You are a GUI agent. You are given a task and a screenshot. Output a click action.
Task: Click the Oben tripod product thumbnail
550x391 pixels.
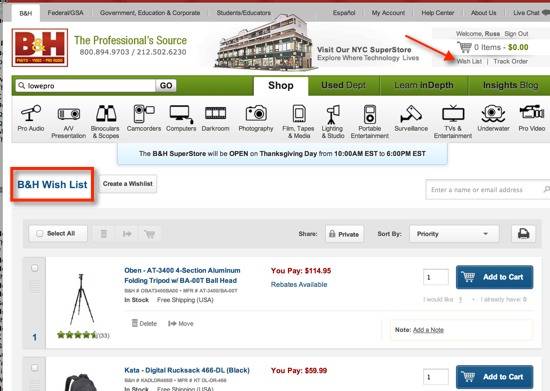pos(81,299)
